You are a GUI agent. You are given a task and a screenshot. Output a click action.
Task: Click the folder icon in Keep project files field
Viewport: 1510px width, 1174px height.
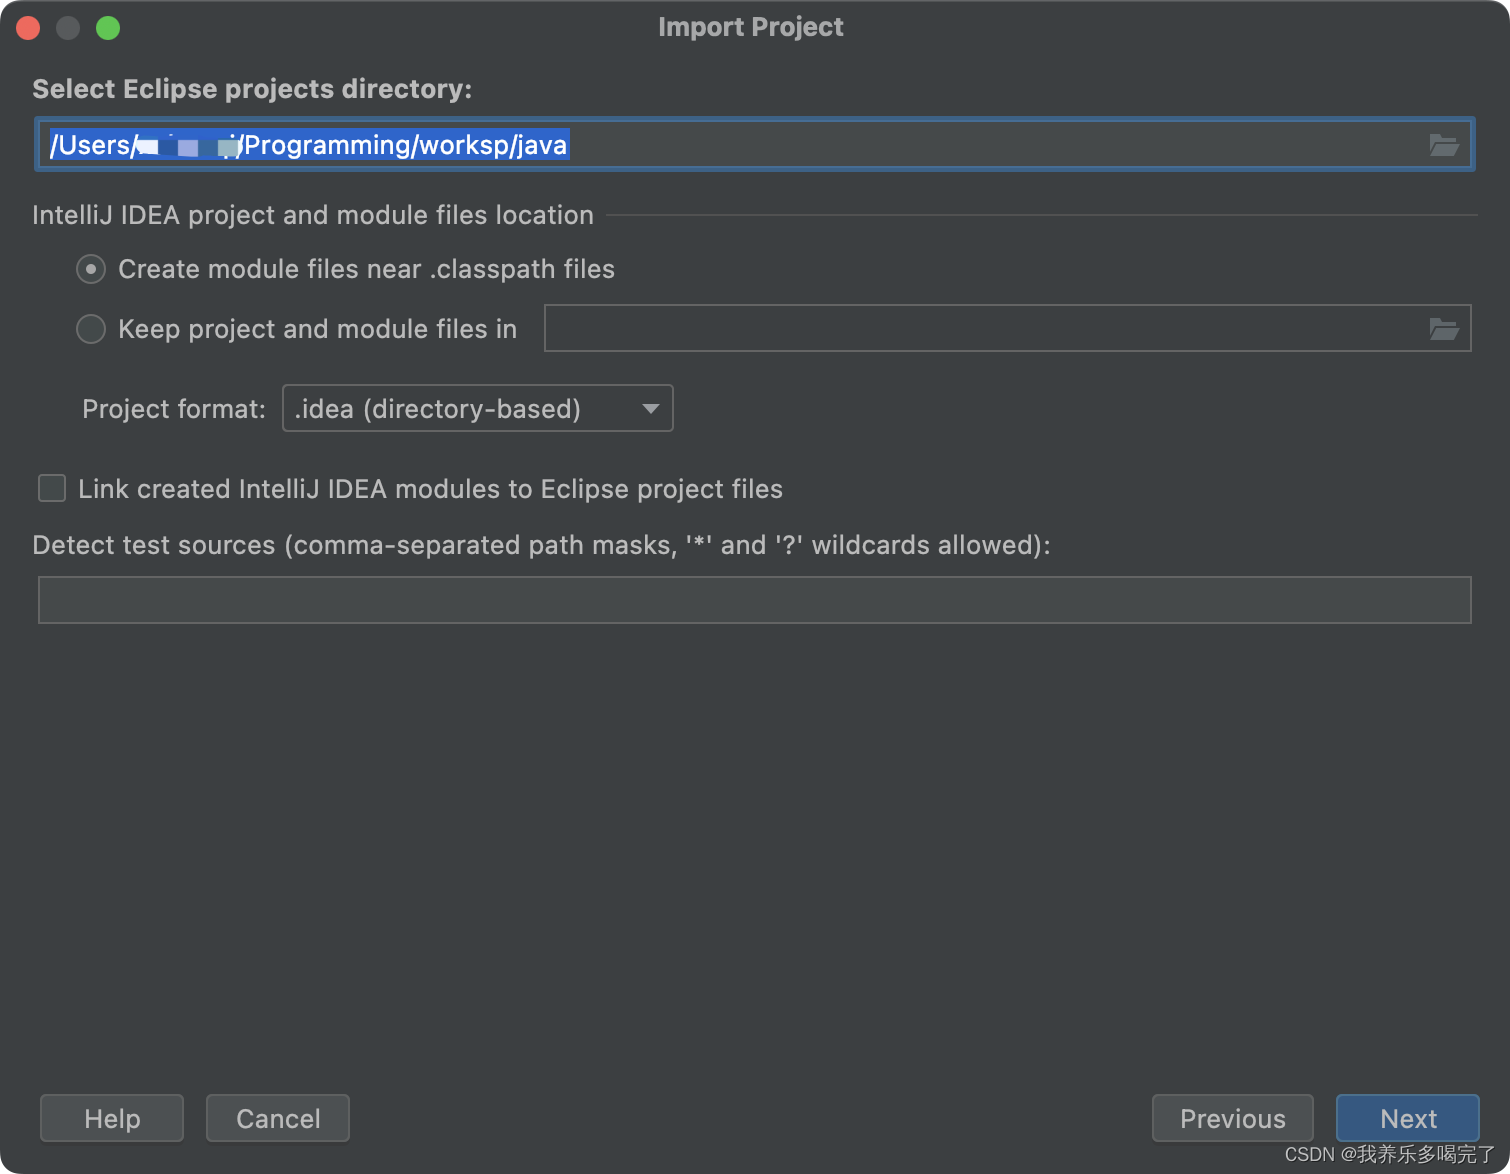(1443, 328)
